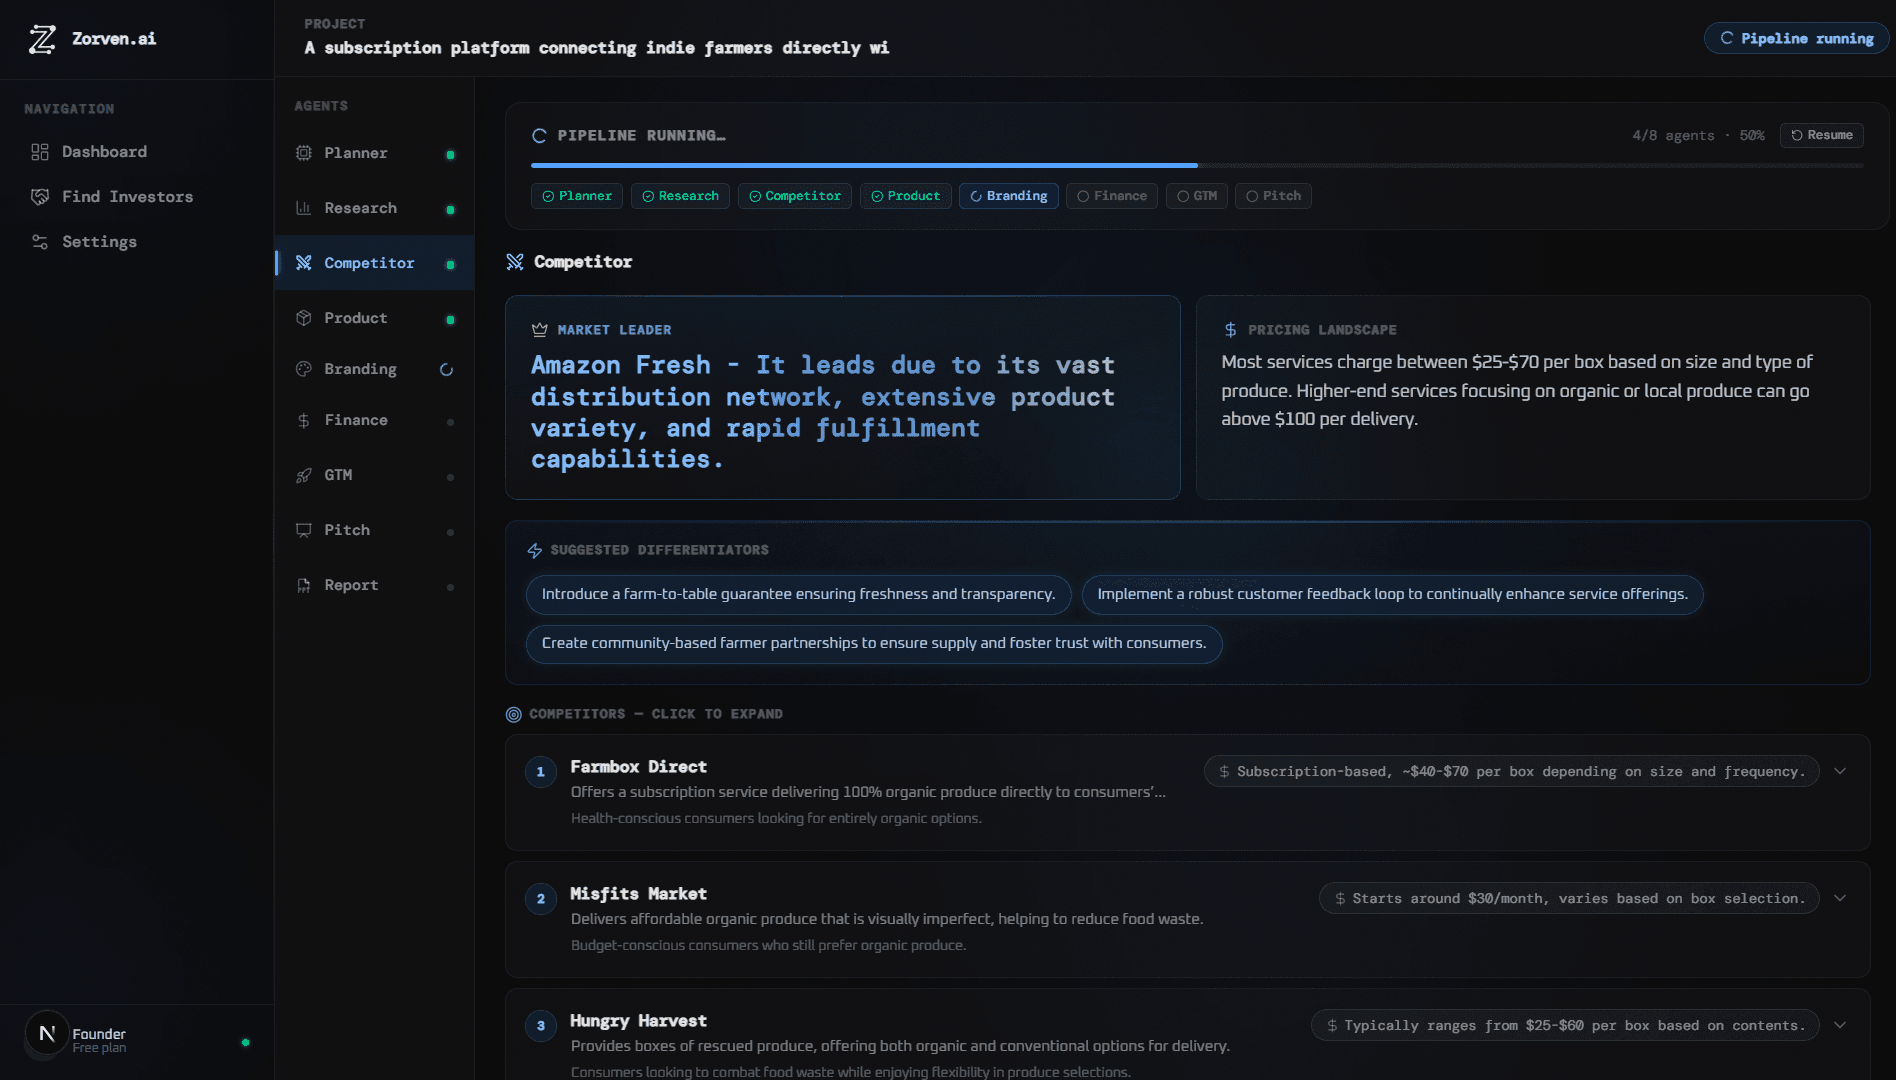The image size is (1896, 1080).
Task: Click the Competitor crossed-swords sidebar icon
Action: [x=304, y=263]
